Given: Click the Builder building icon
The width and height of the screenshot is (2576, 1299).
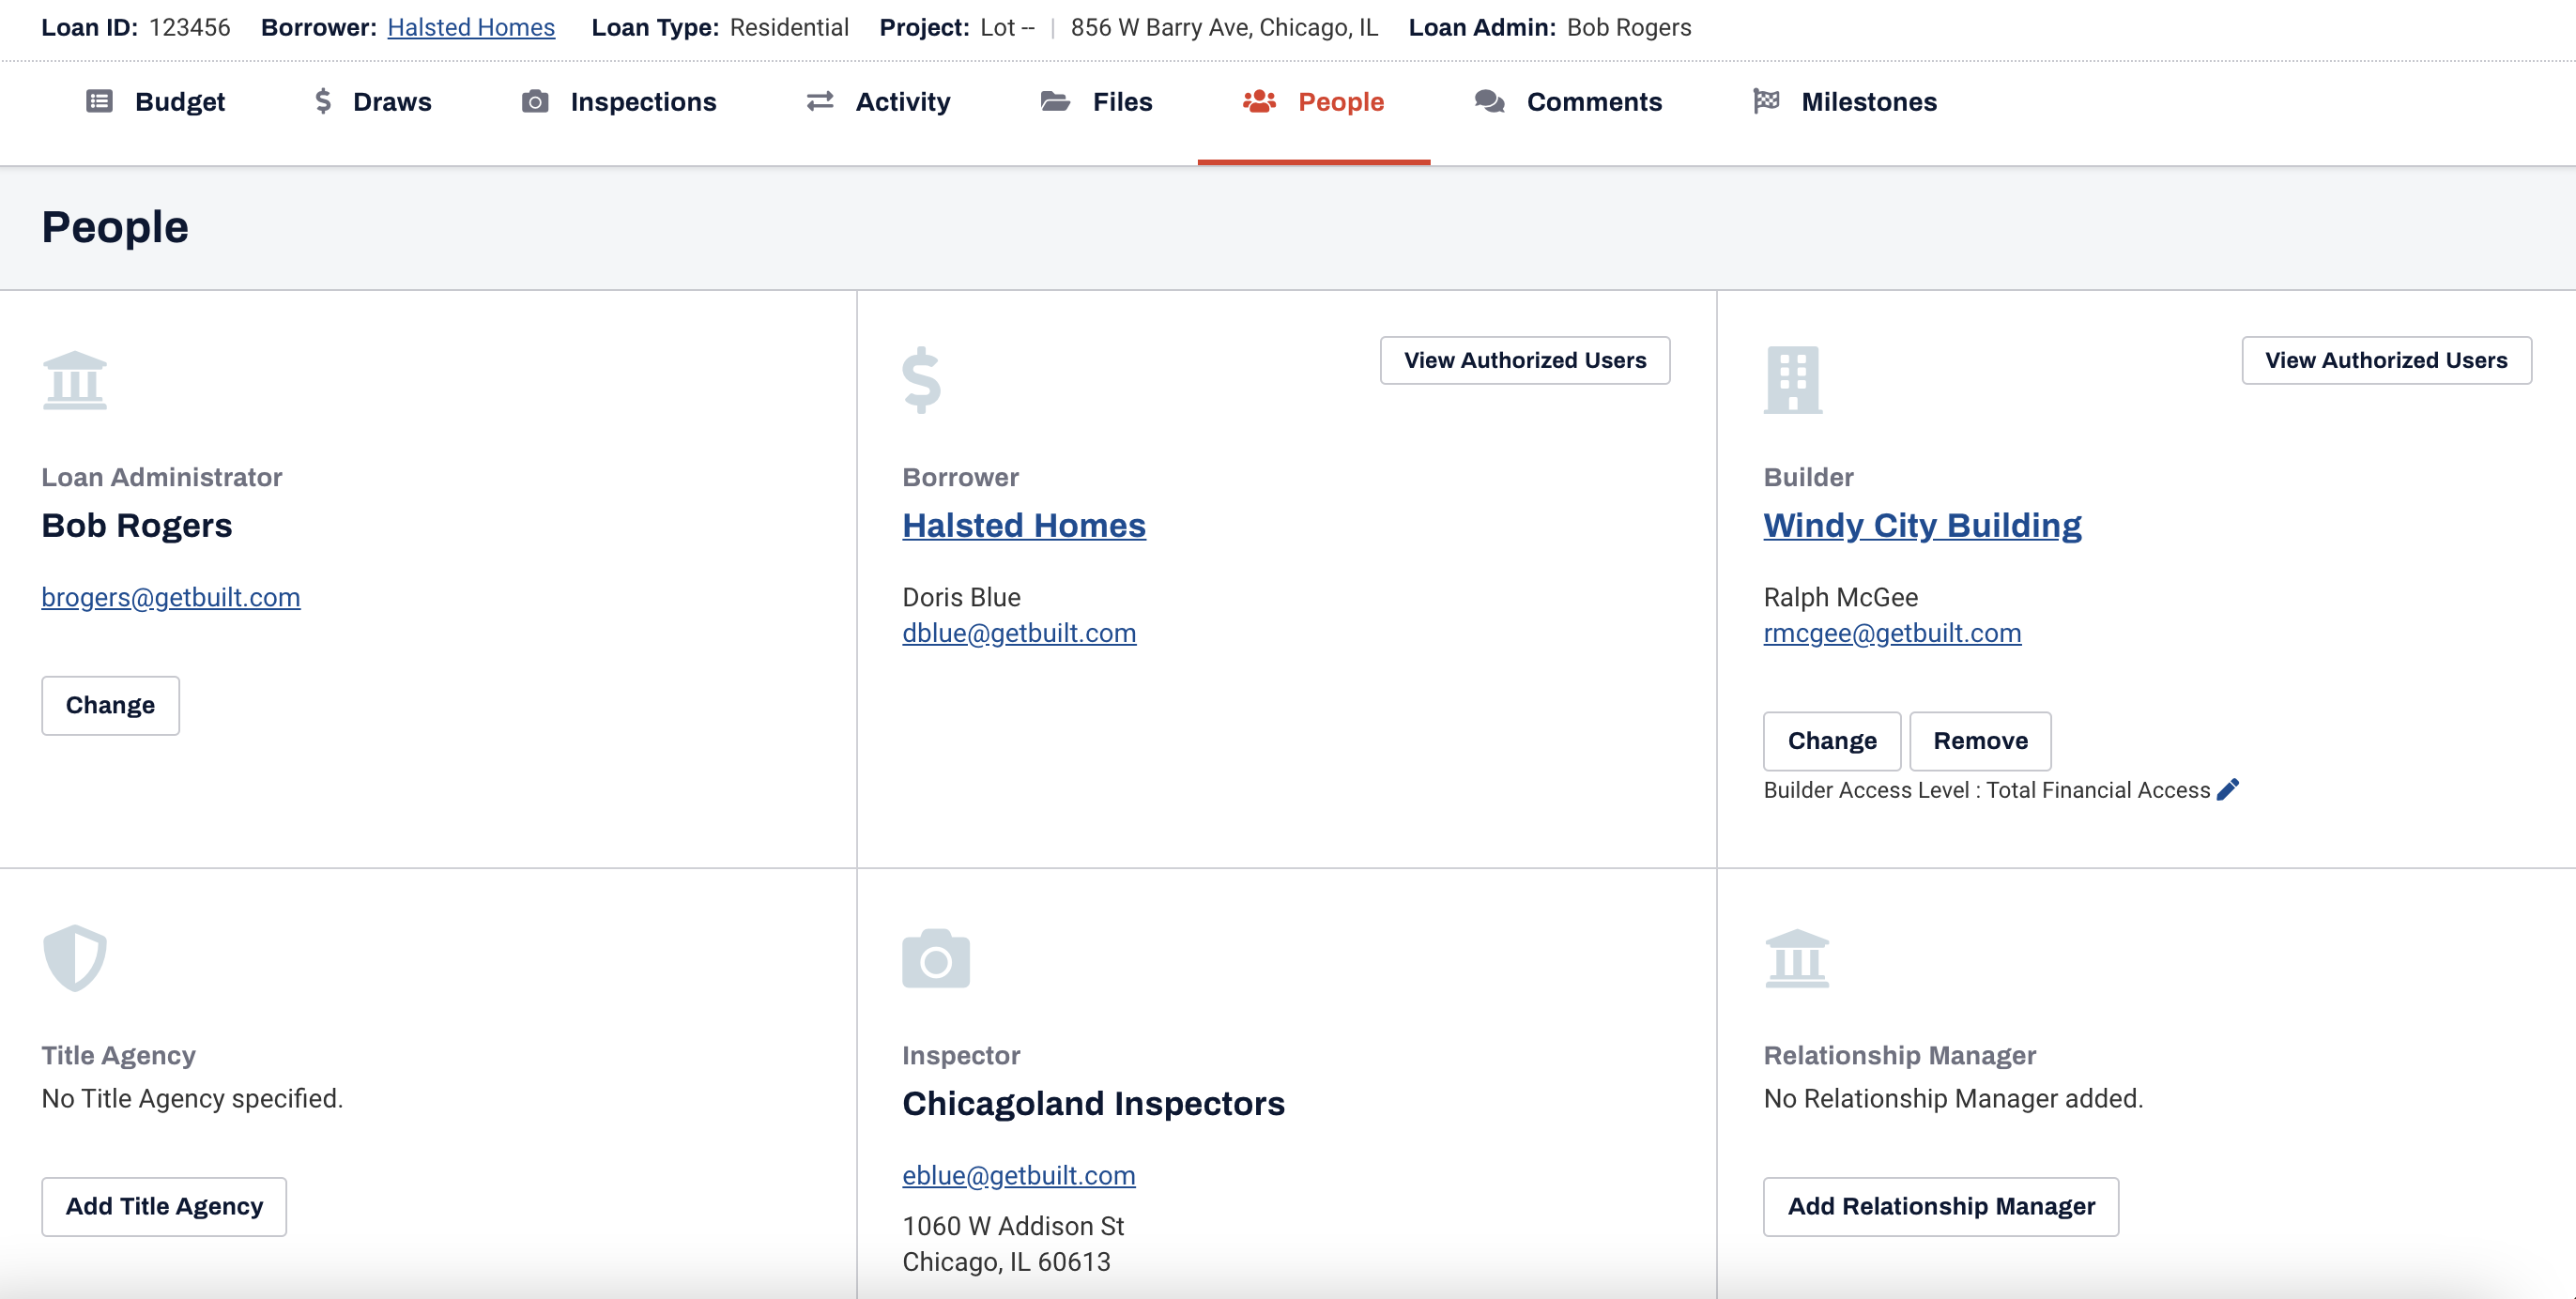Looking at the screenshot, I should pos(1793,380).
